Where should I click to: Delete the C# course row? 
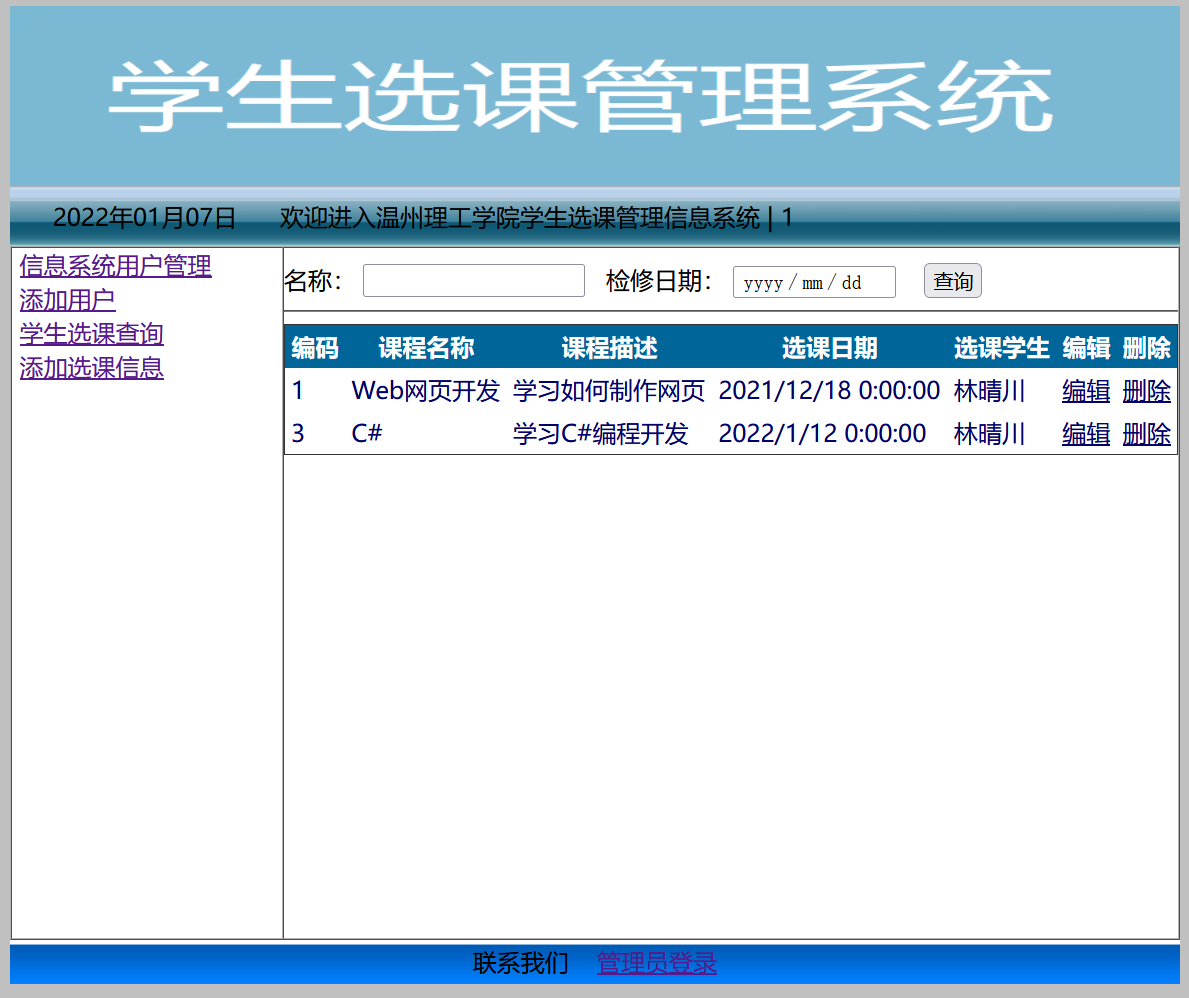(1147, 434)
